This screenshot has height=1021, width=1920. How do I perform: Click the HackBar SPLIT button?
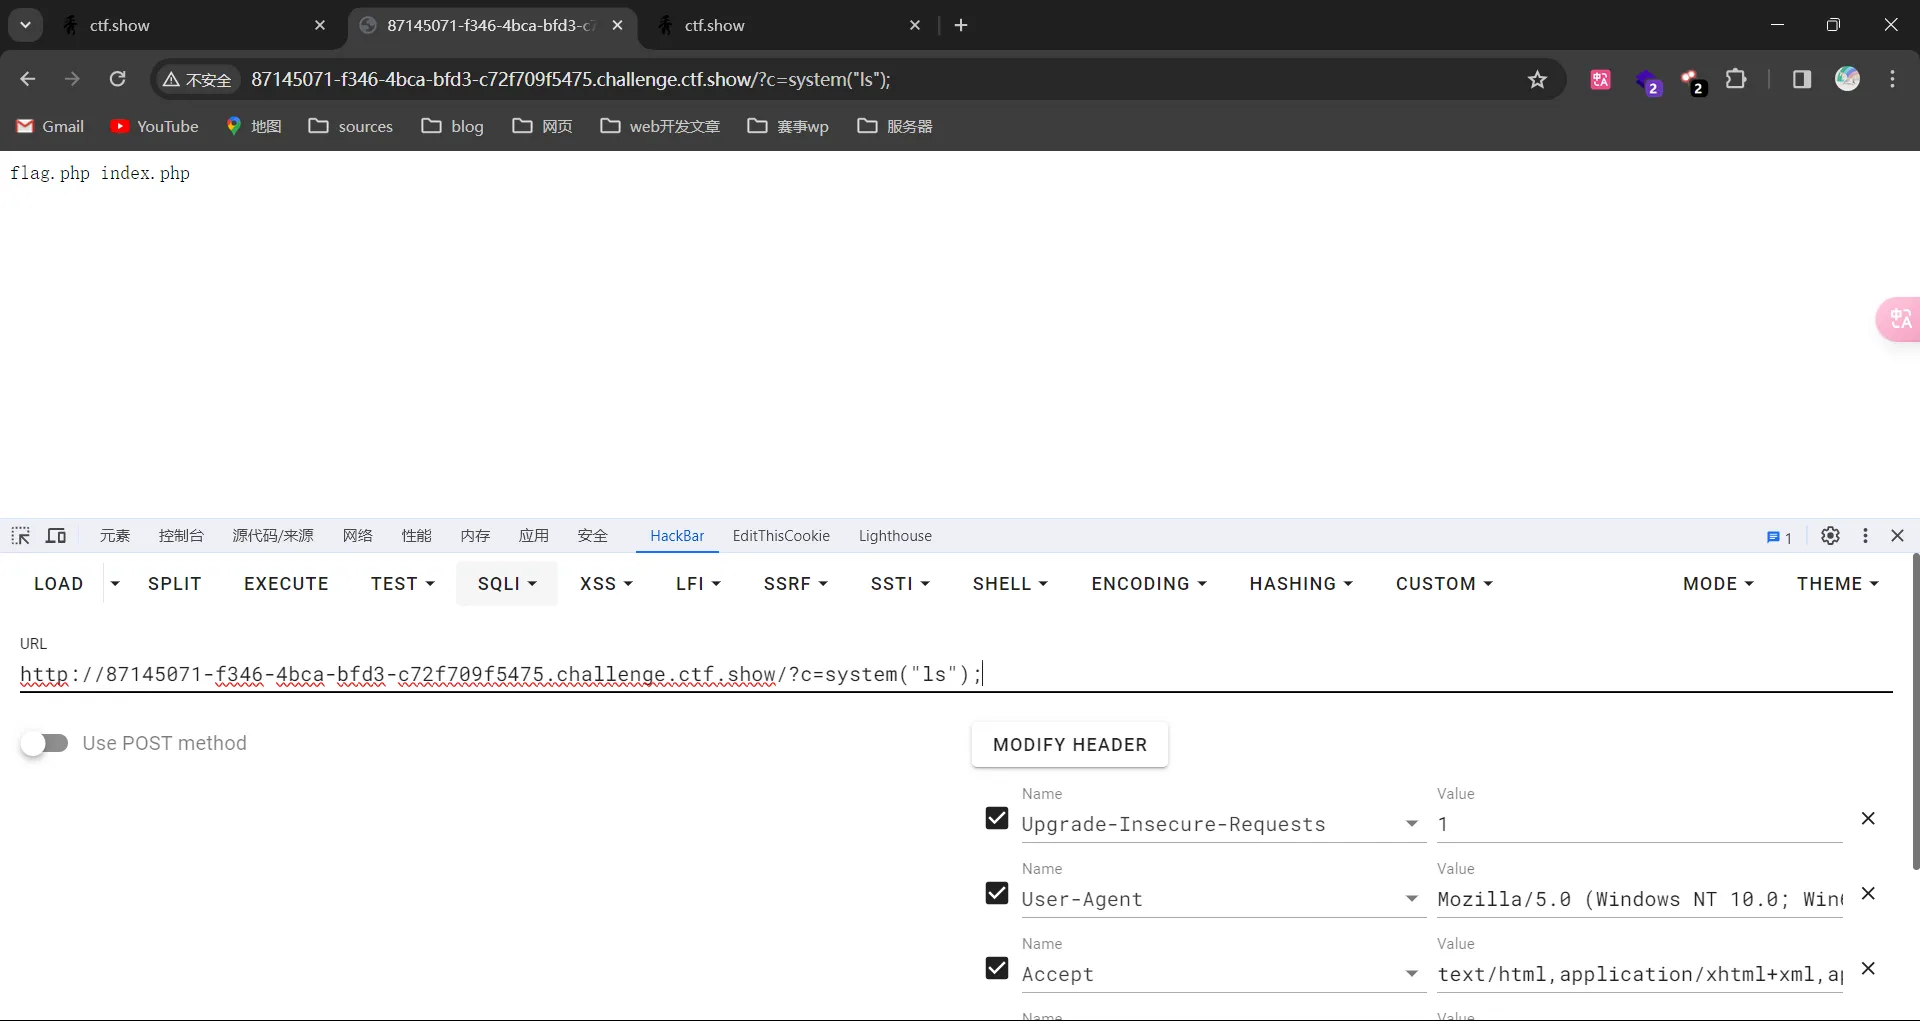point(175,584)
